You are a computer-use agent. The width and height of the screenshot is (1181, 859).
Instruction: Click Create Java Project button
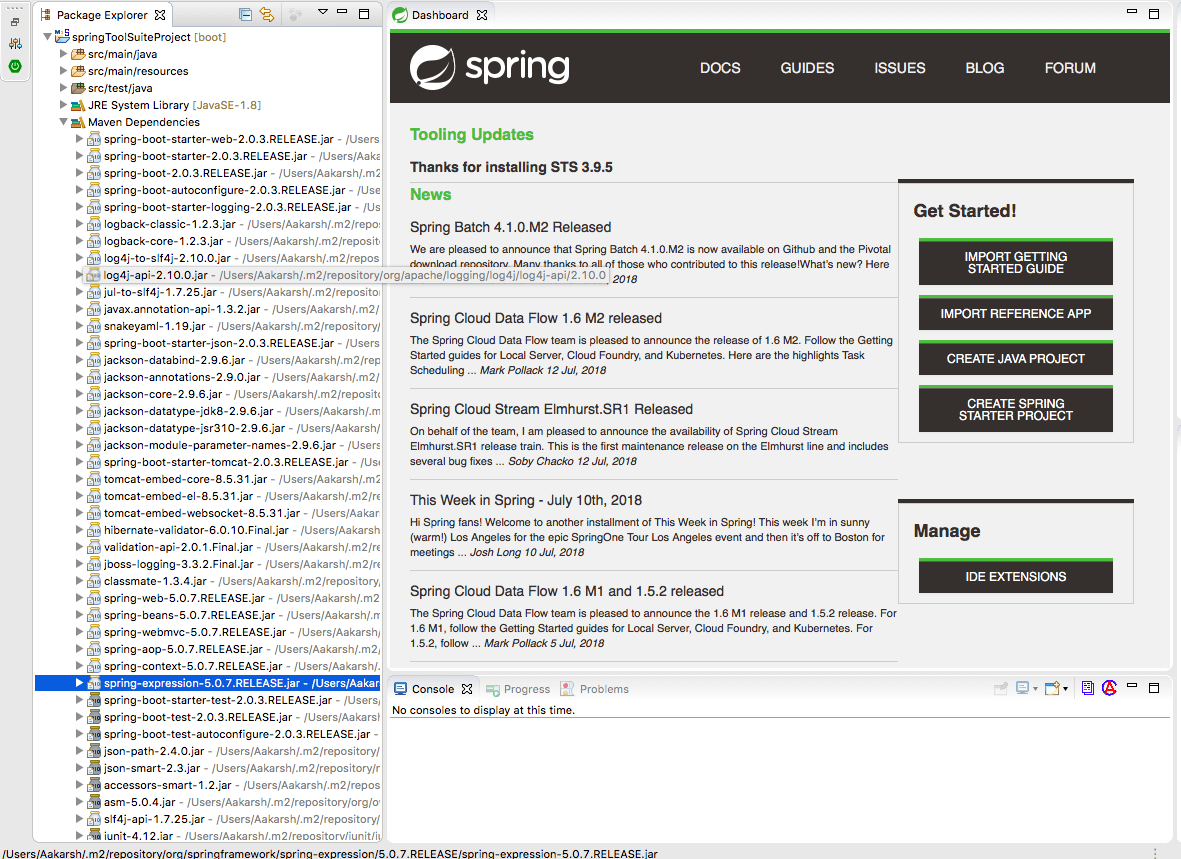tap(1015, 358)
